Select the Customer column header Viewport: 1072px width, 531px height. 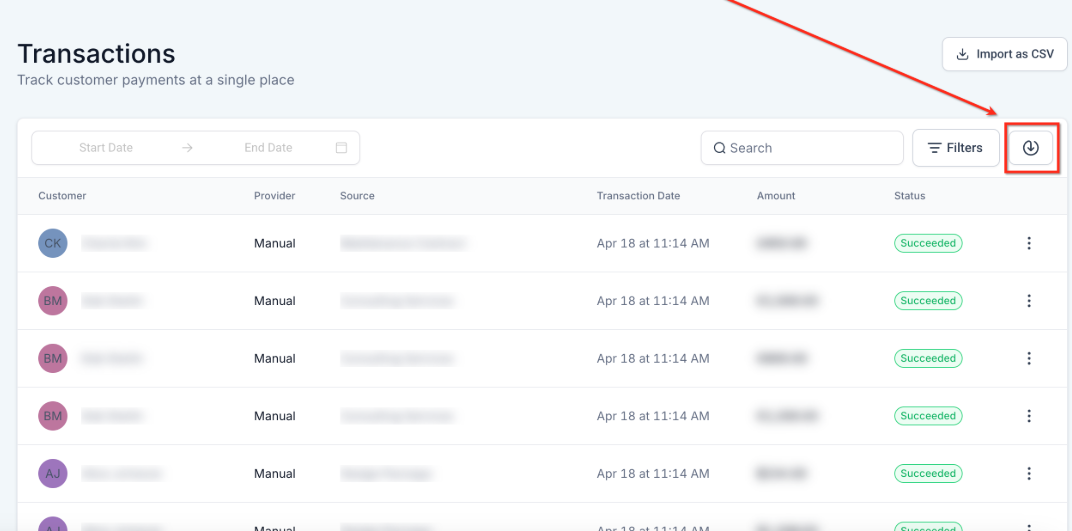tap(62, 195)
